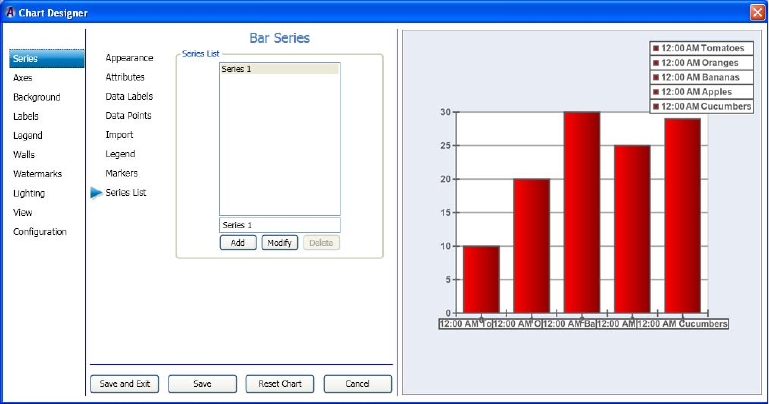Select the Series List sub-item
Image resolution: width=769 pixels, height=404 pixels.
[126, 193]
